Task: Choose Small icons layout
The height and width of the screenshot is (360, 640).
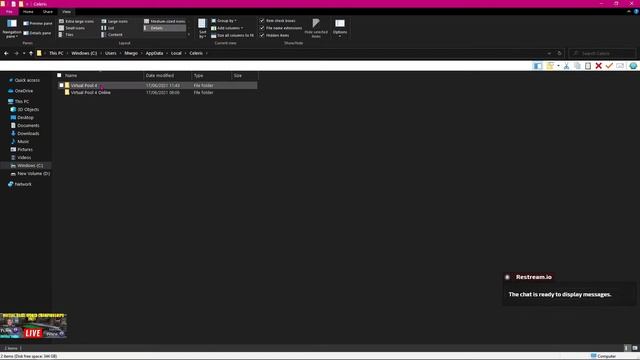Action: point(72,28)
